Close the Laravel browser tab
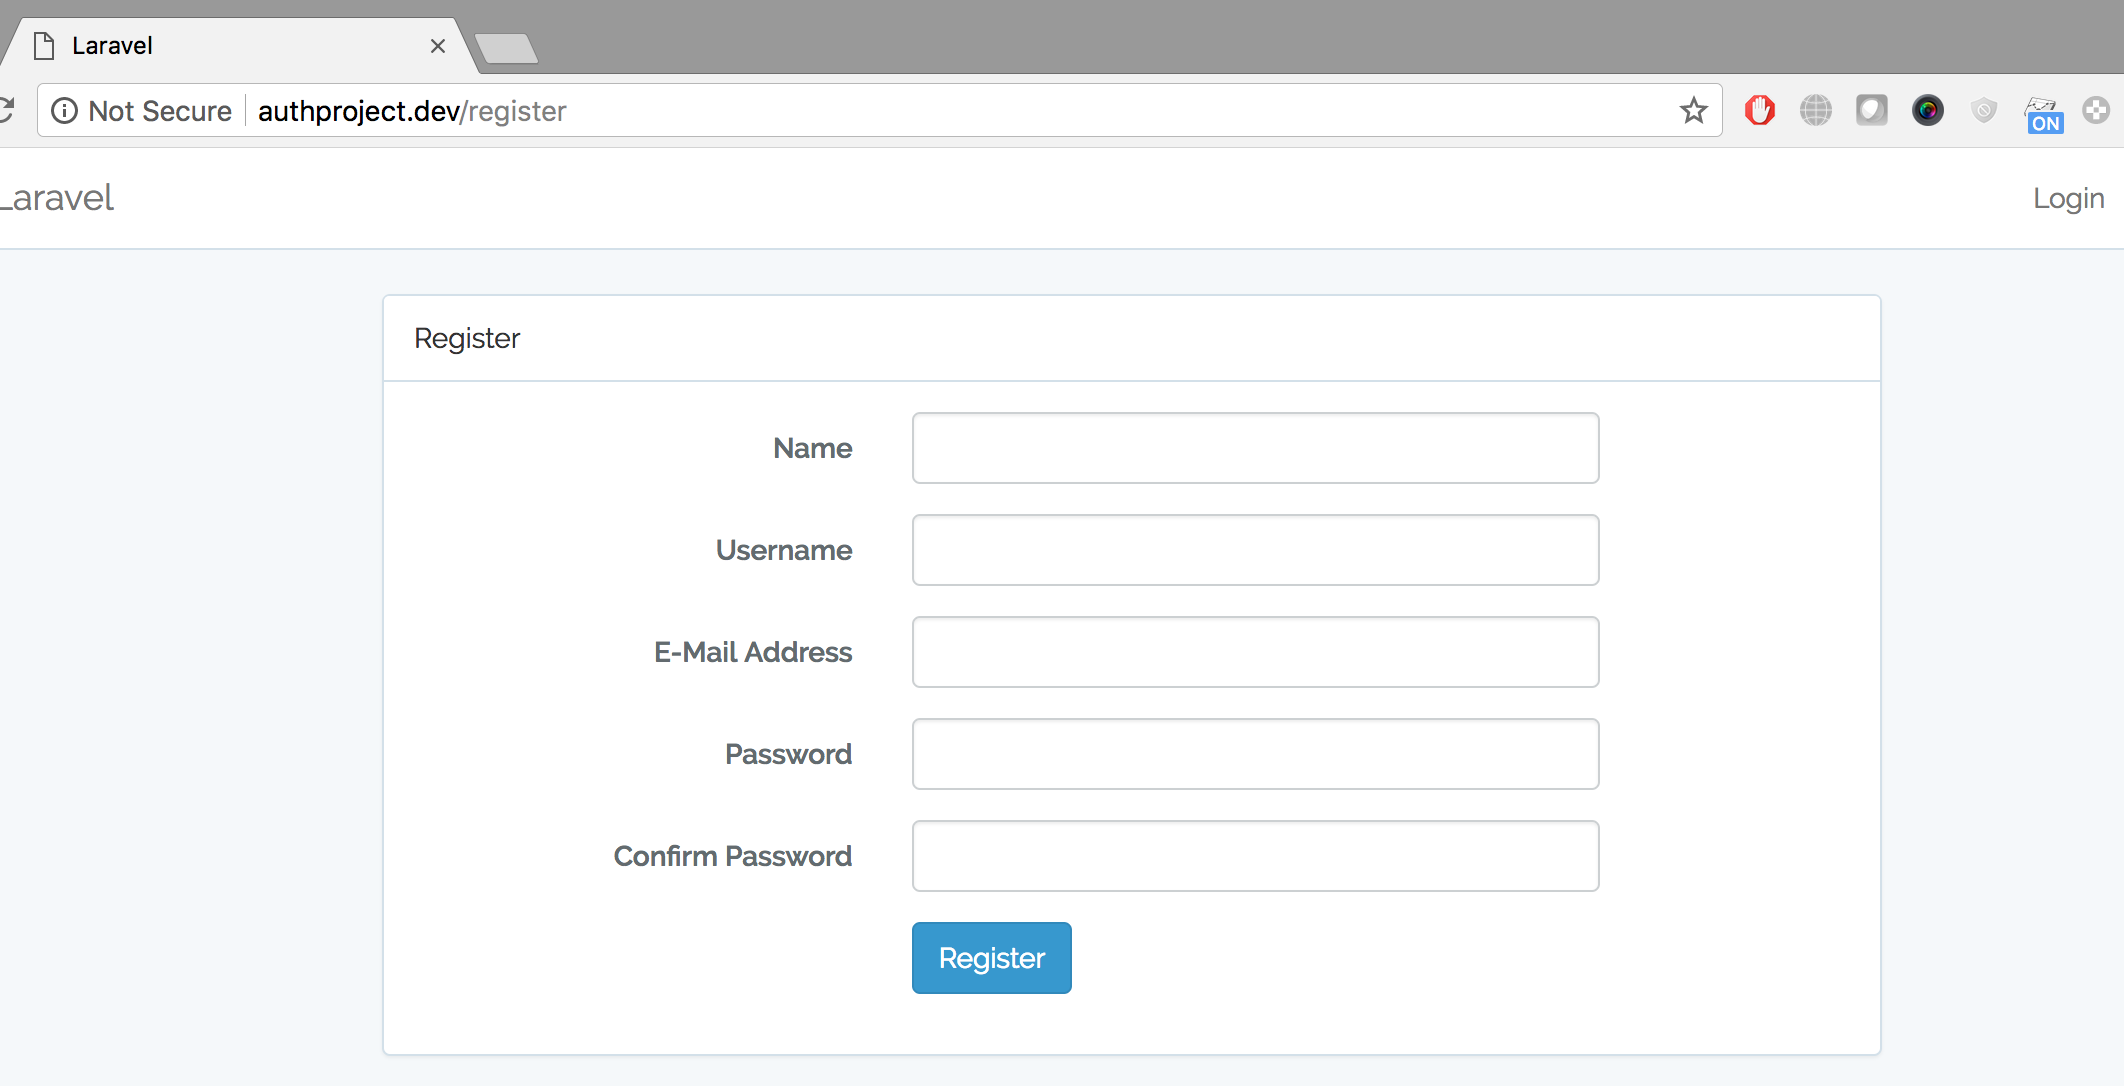This screenshot has height=1086, width=2124. [x=437, y=46]
